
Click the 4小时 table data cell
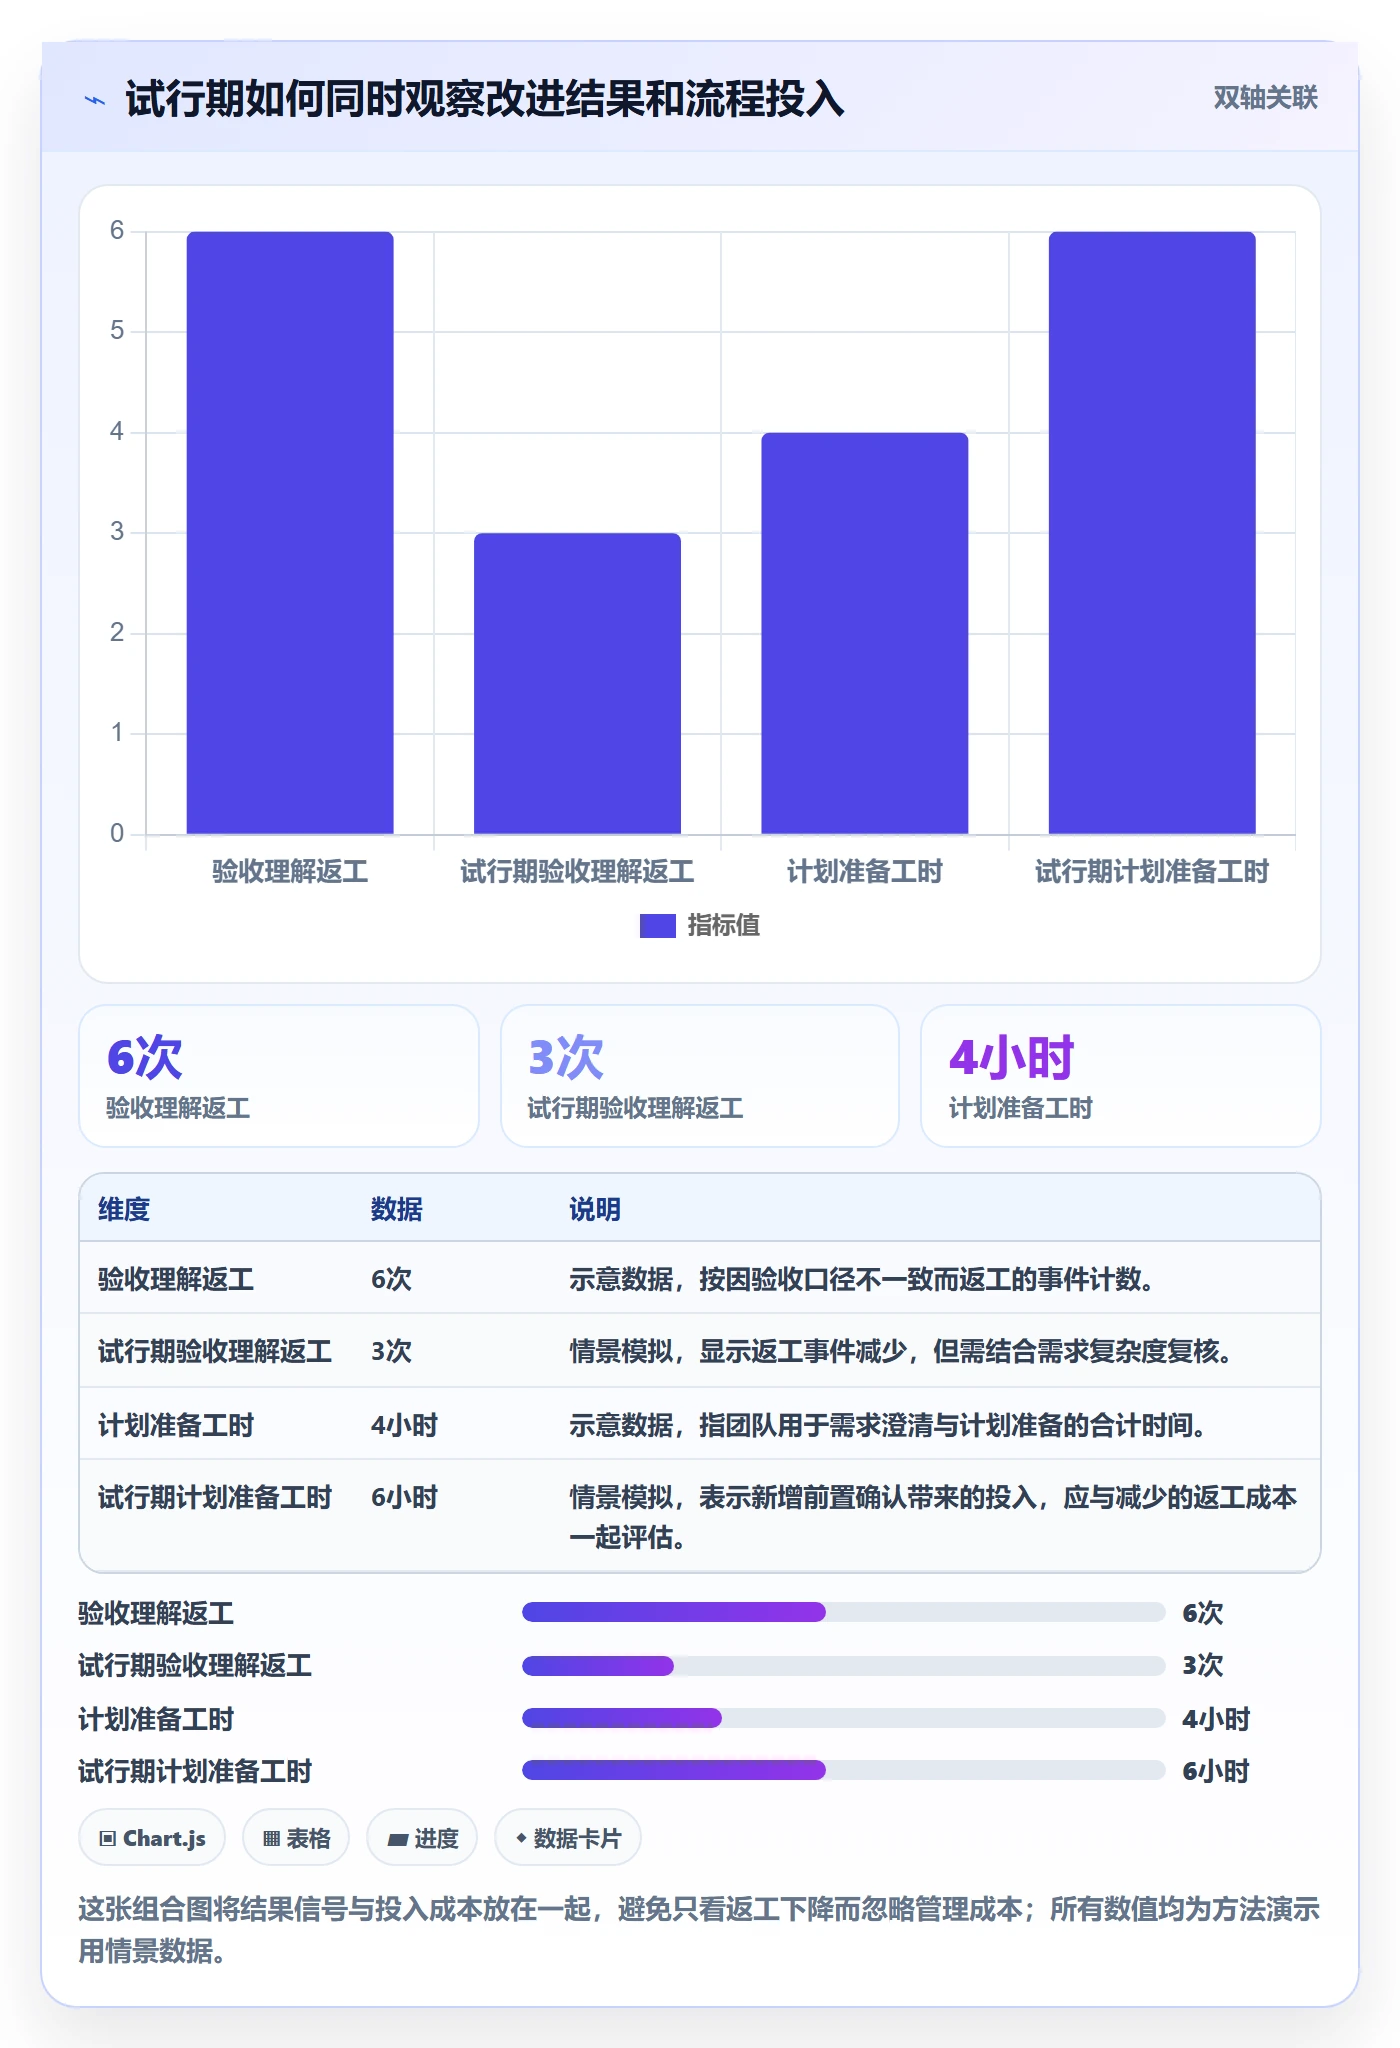pyautogui.click(x=405, y=1425)
